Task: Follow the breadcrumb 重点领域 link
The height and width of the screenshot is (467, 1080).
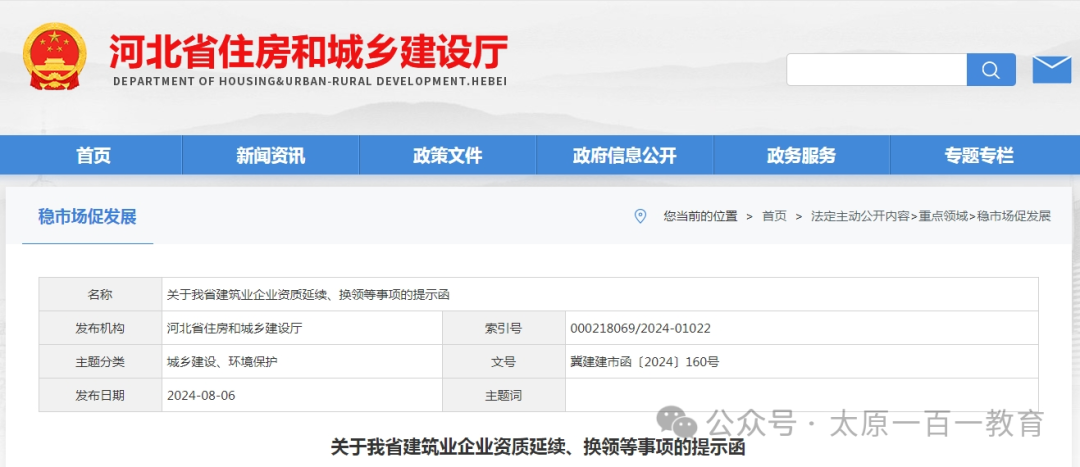Action: [x=943, y=216]
